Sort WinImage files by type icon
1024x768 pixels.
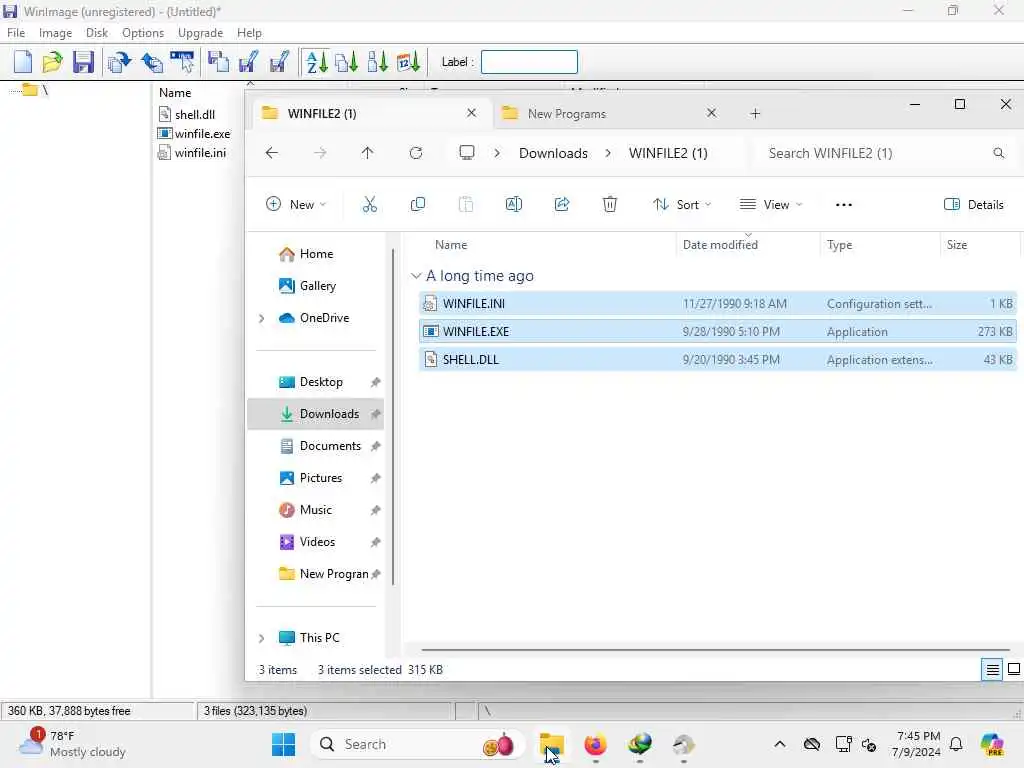click(x=347, y=62)
